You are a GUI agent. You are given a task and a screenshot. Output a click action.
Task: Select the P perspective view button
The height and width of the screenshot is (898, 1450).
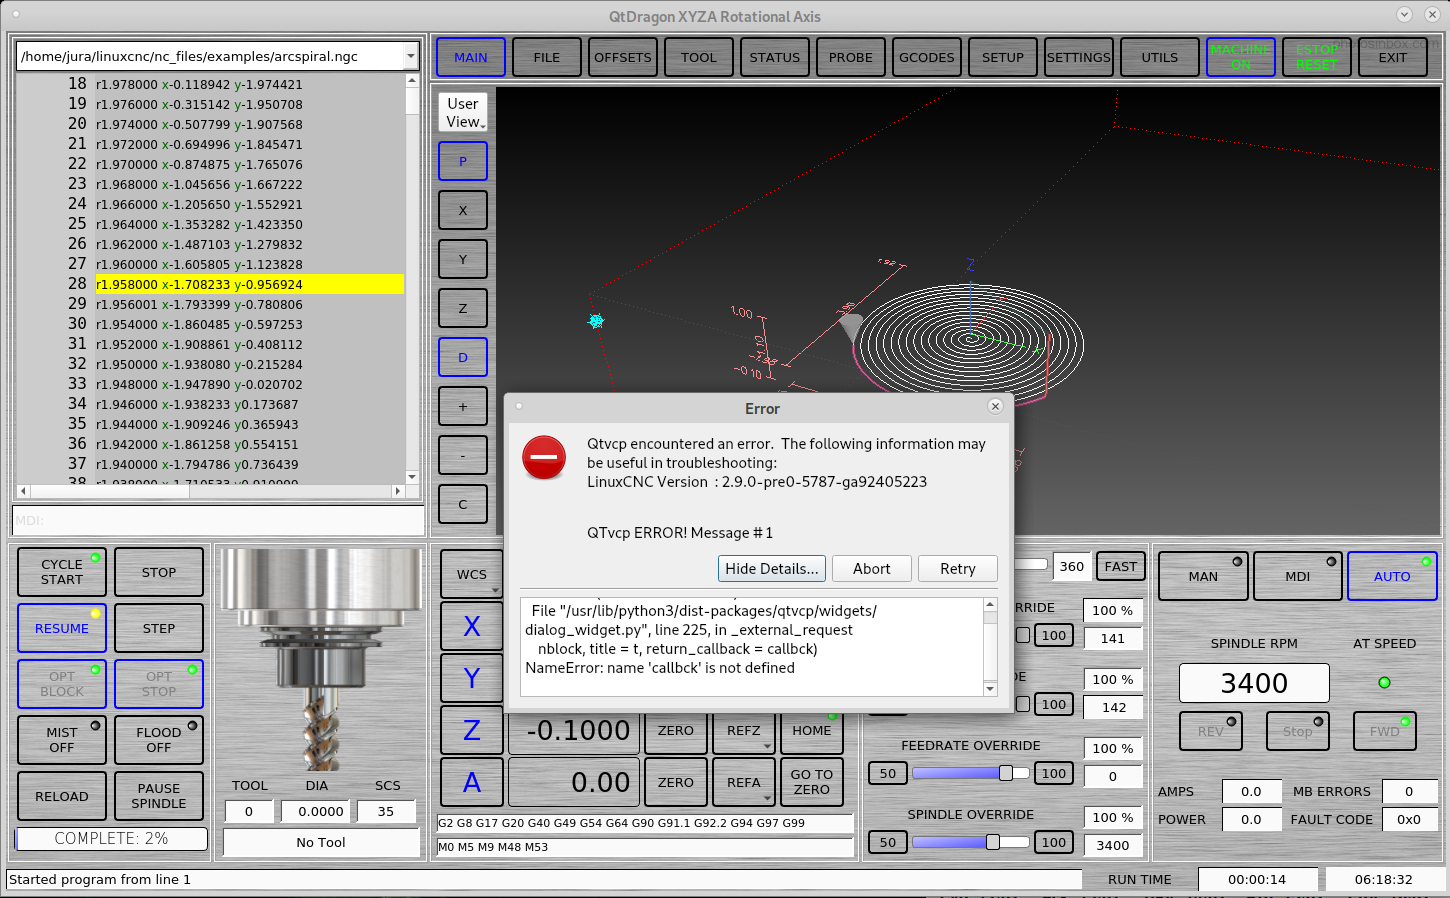[463, 161]
